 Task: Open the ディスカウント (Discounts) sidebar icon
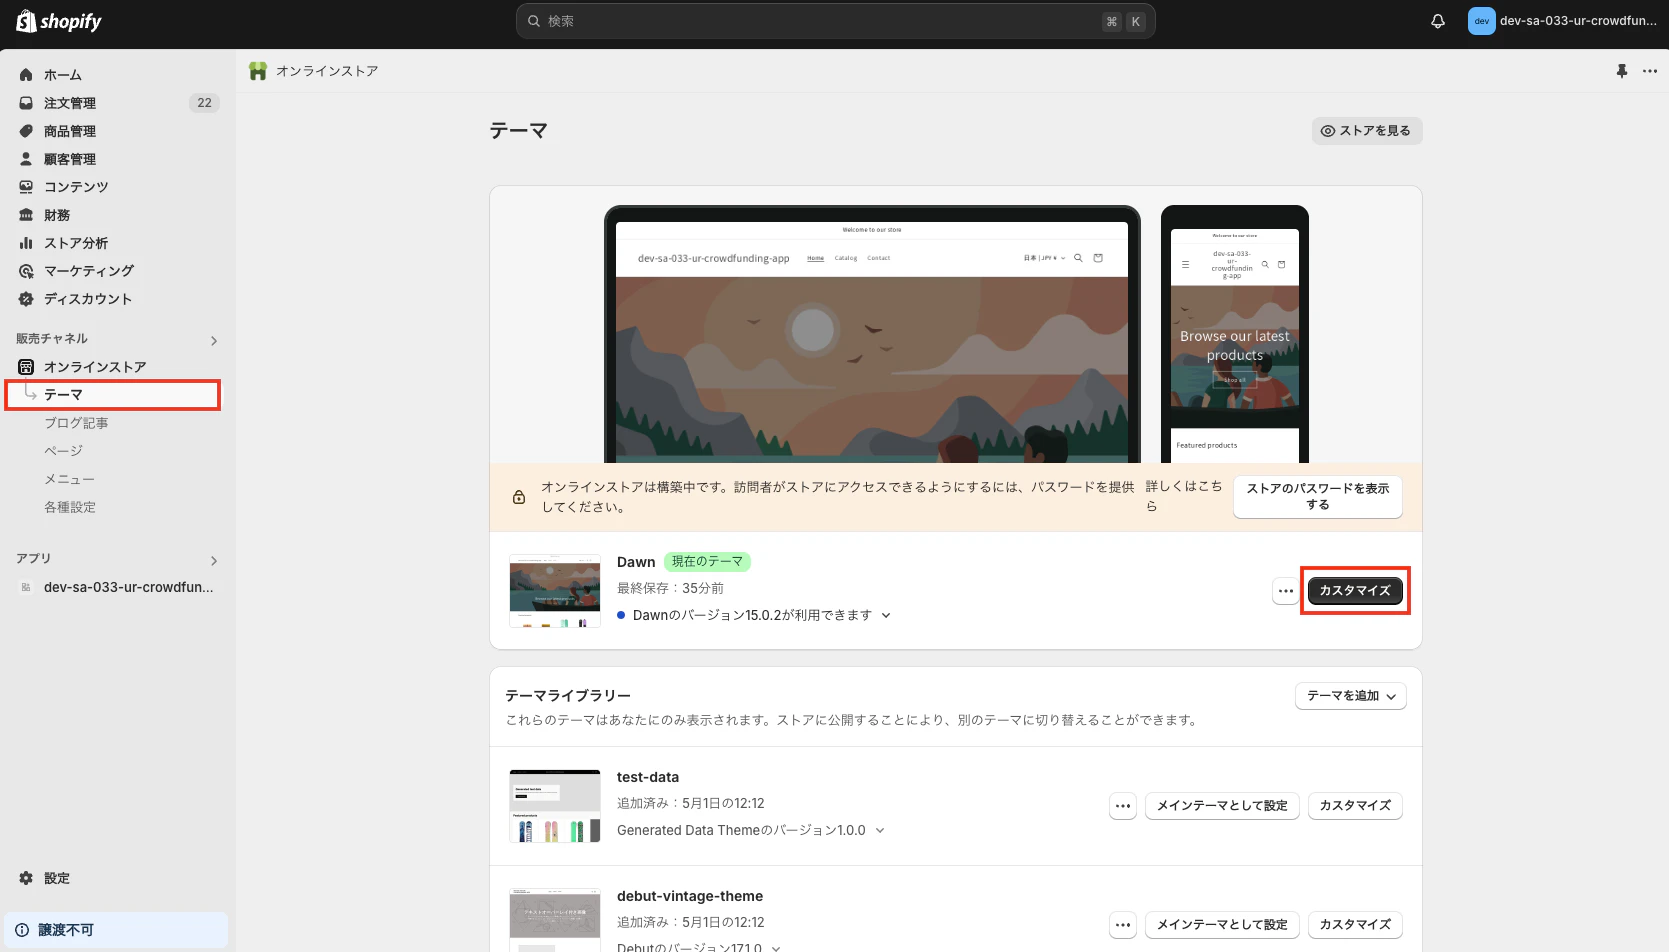coord(24,298)
